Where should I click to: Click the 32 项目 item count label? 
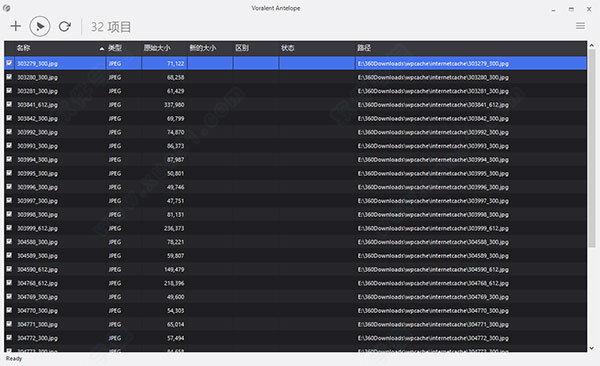point(111,27)
